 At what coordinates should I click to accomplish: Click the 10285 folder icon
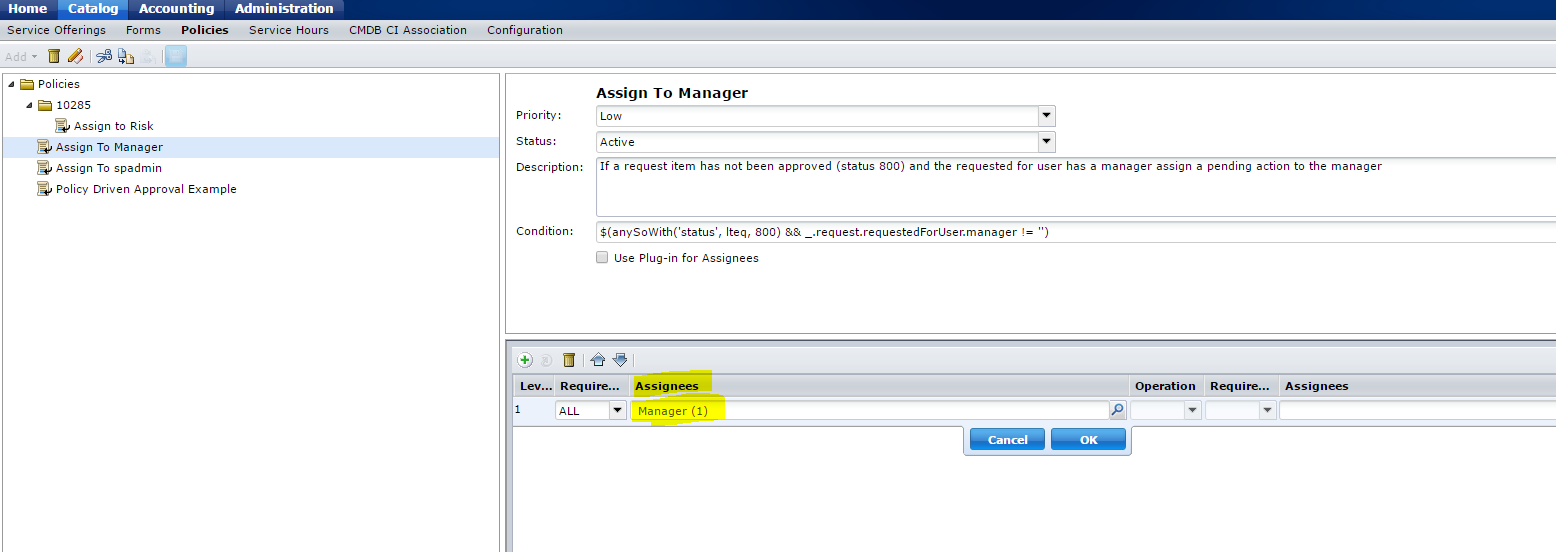(x=45, y=105)
